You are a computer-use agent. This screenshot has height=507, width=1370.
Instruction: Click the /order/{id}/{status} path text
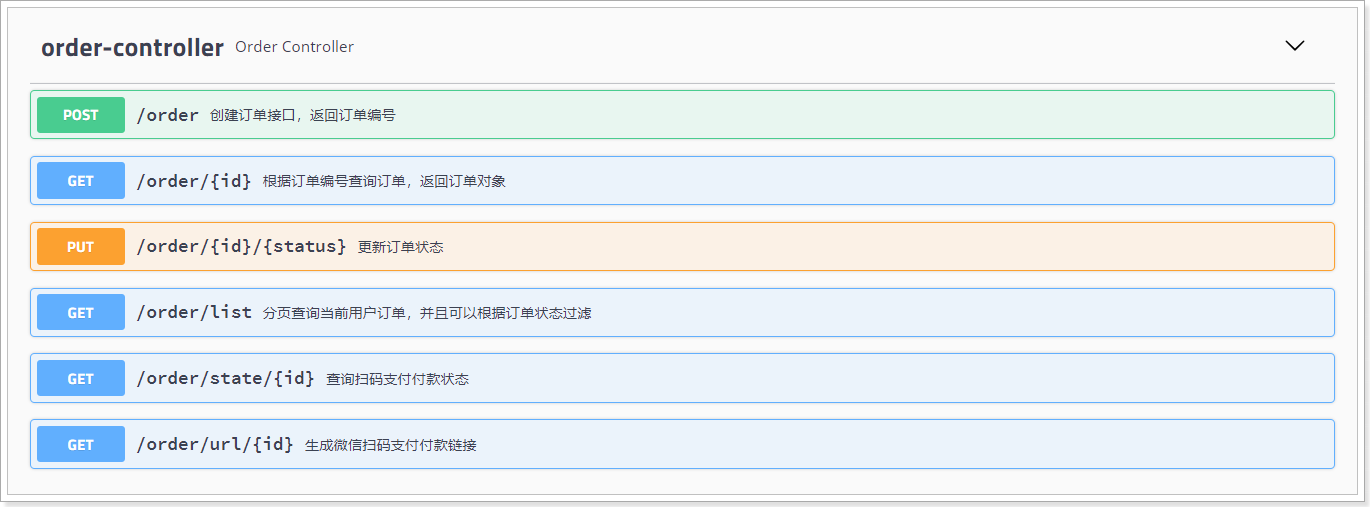[x=241, y=247]
